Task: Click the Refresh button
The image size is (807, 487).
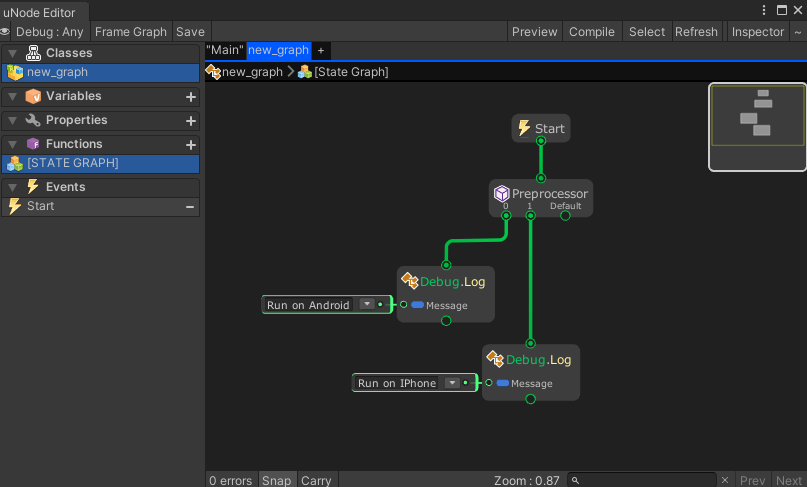Action: (696, 32)
